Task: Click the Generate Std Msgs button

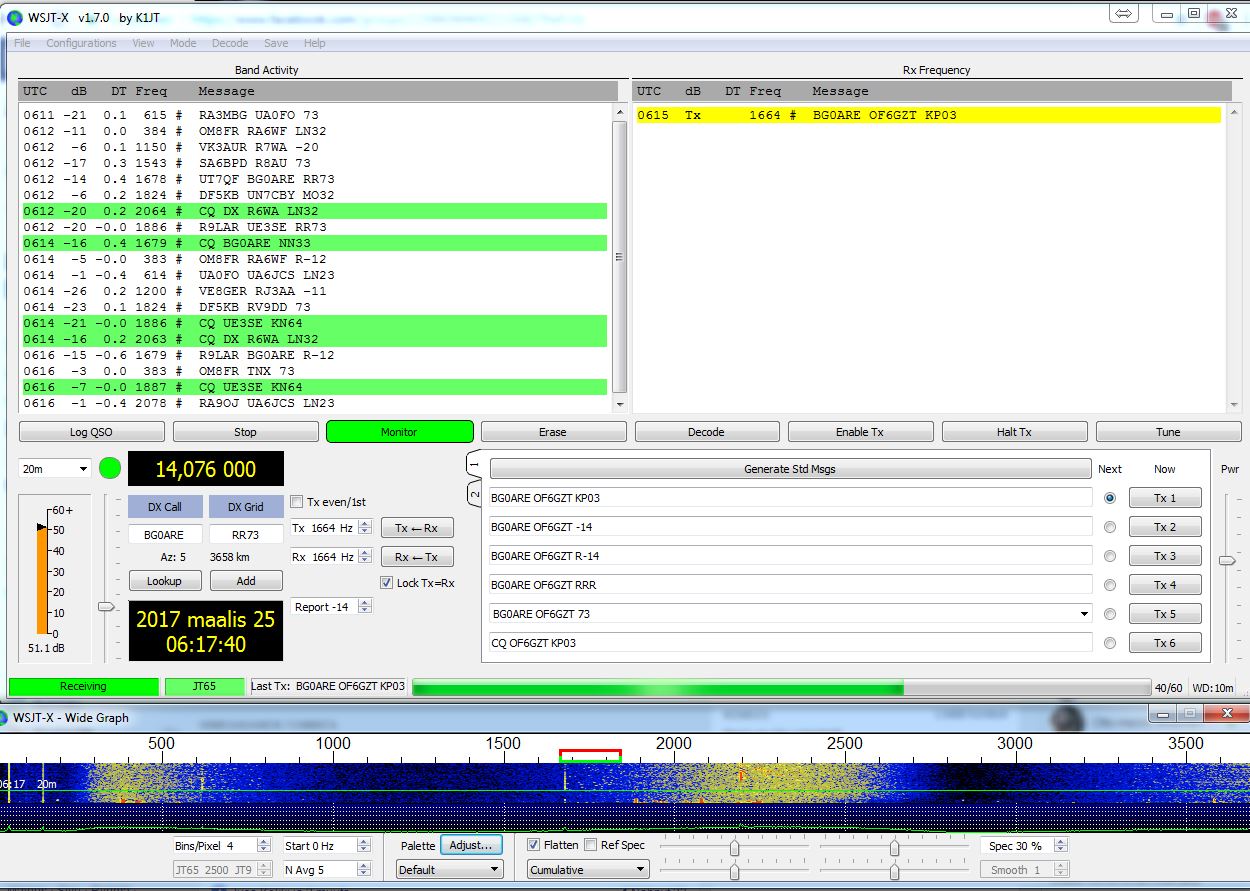Action: coord(790,469)
